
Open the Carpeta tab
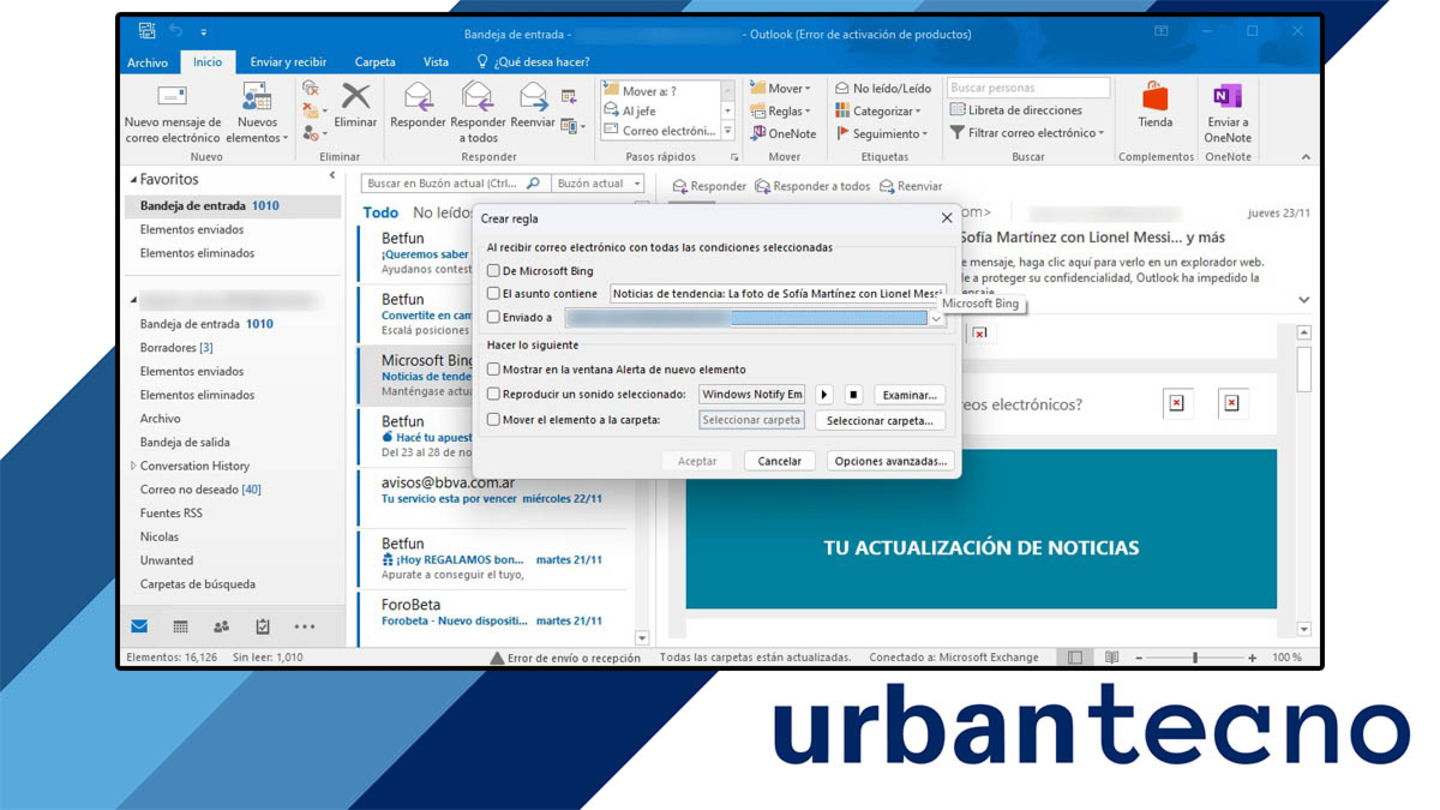pos(375,62)
